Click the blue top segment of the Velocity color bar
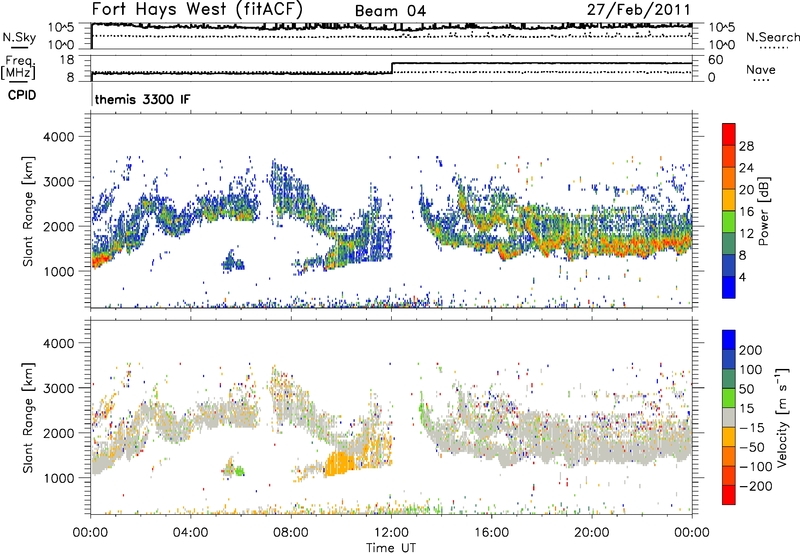This screenshot has width=800, height=554. pos(729,340)
